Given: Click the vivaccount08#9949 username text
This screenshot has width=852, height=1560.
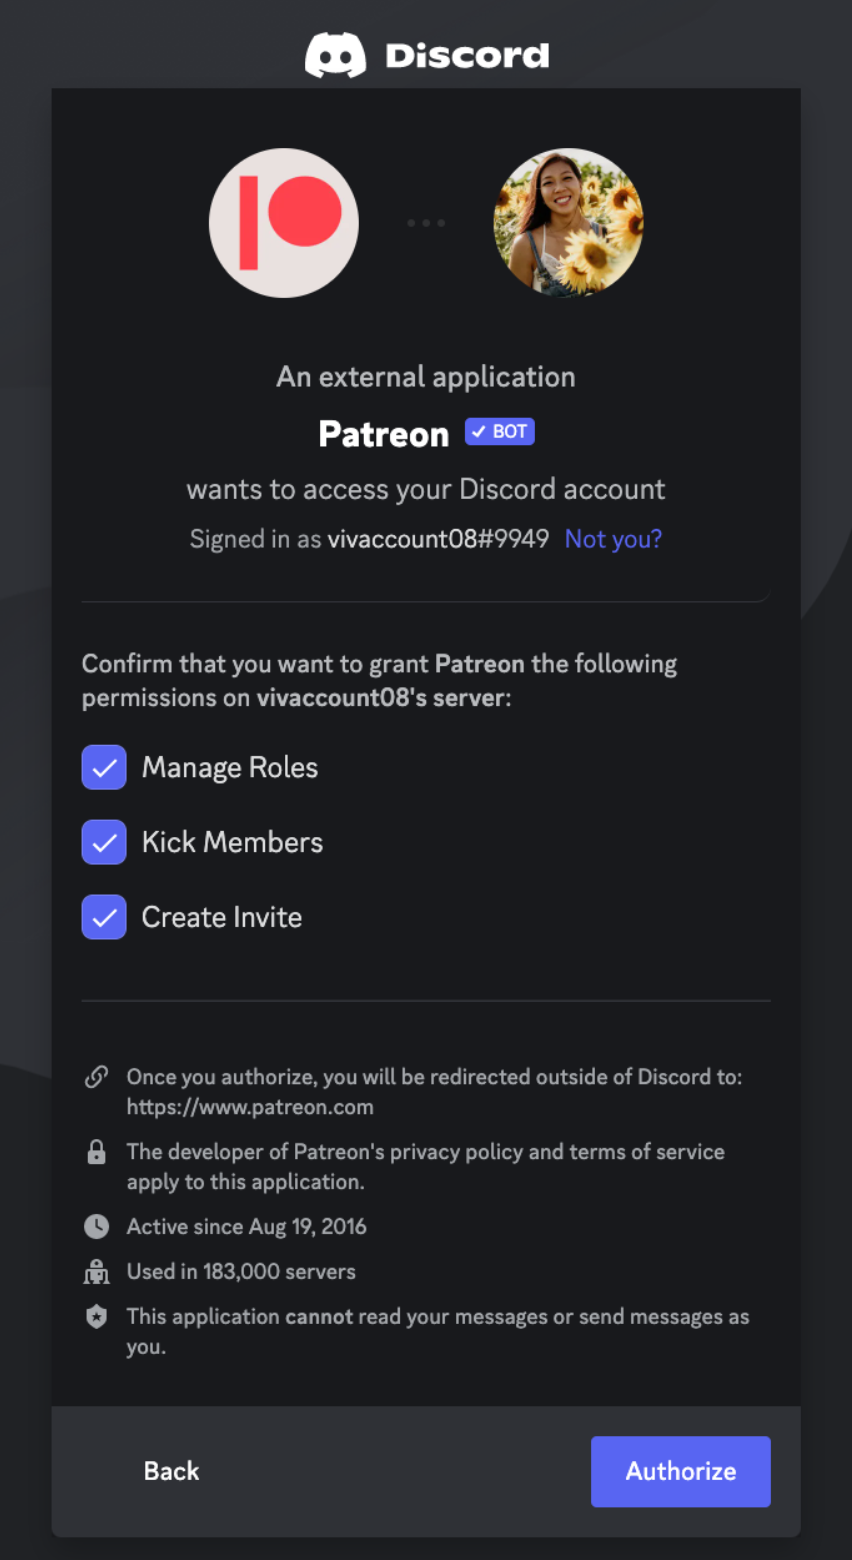Looking at the screenshot, I should coord(438,539).
